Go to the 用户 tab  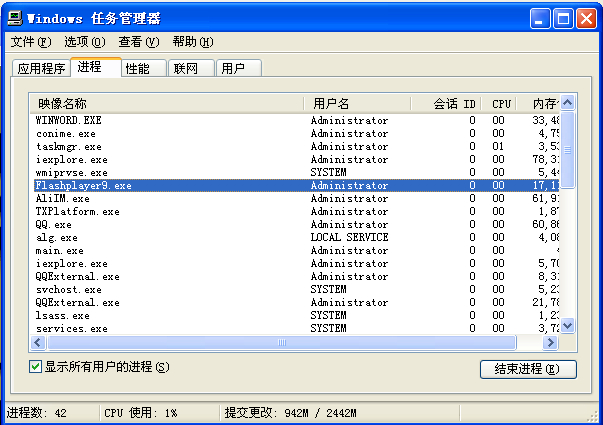[x=239, y=68]
